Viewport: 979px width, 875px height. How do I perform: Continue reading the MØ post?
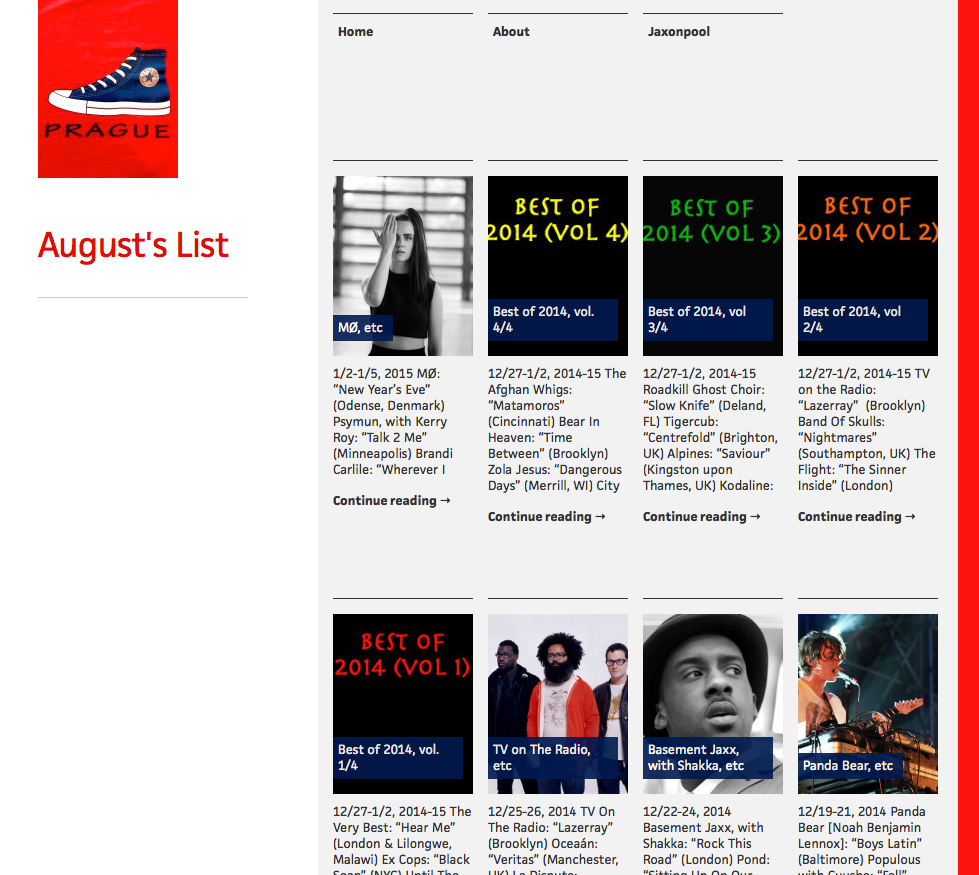[391, 501]
